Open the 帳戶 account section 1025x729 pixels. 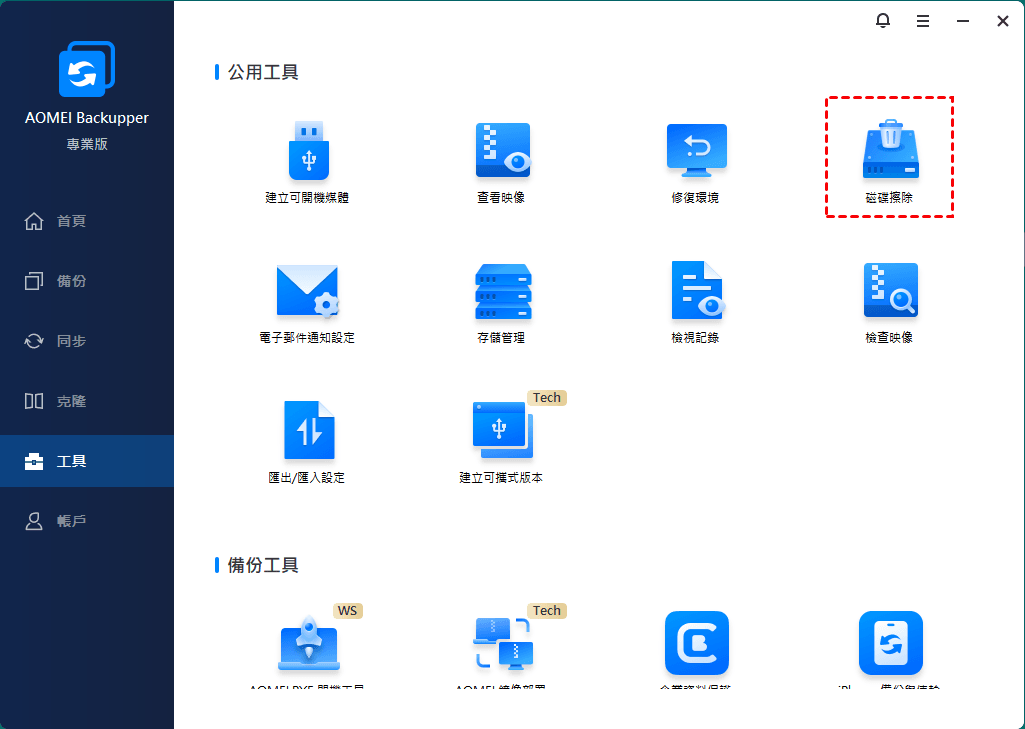point(87,521)
